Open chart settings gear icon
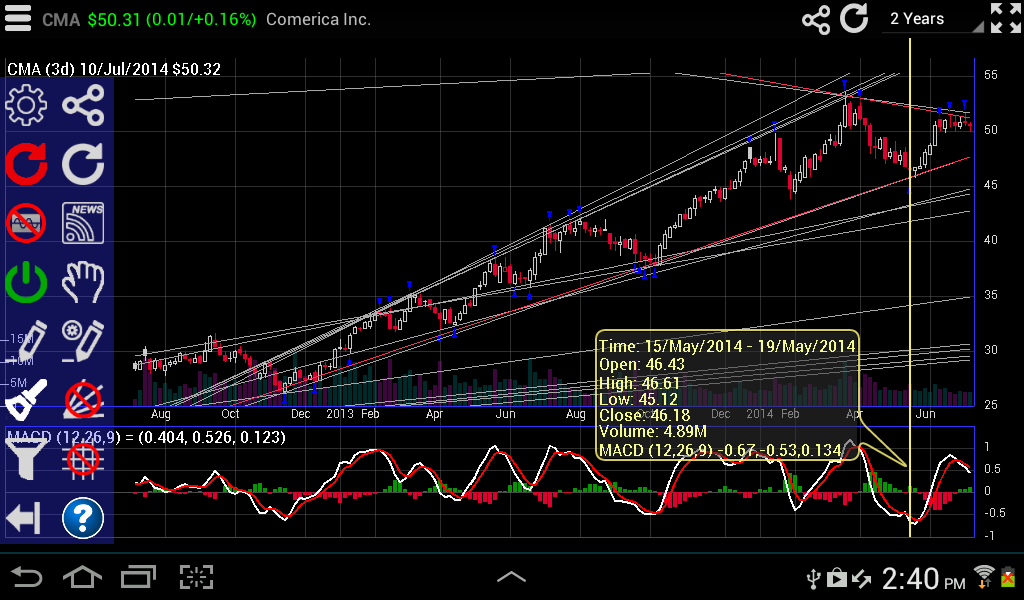The height and width of the screenshot is (600, 1024). [x=26, y=104]
